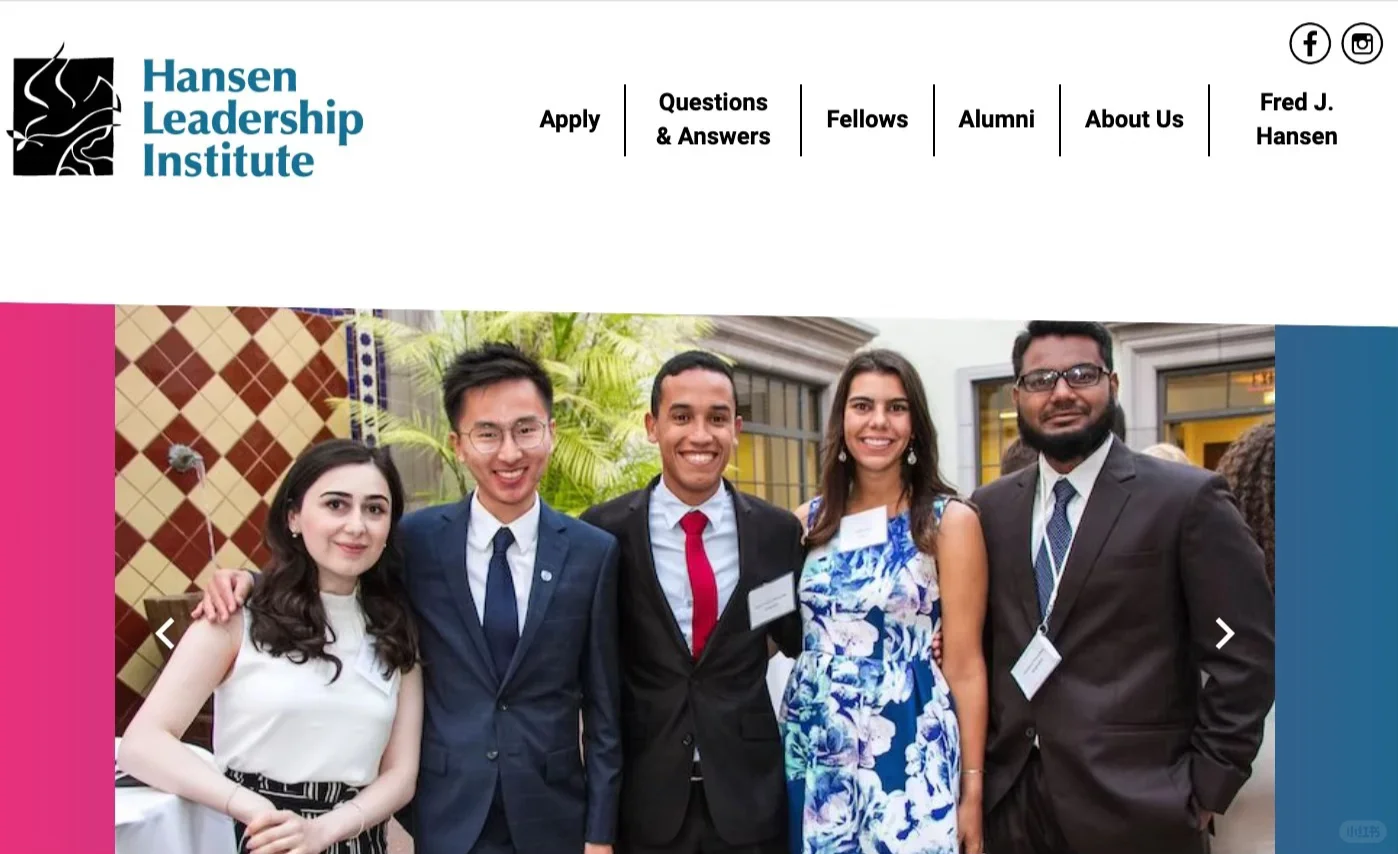Click the pink panel beside the slideshow
Viewport: 1398px width, 854px height.
coord(57,578)
